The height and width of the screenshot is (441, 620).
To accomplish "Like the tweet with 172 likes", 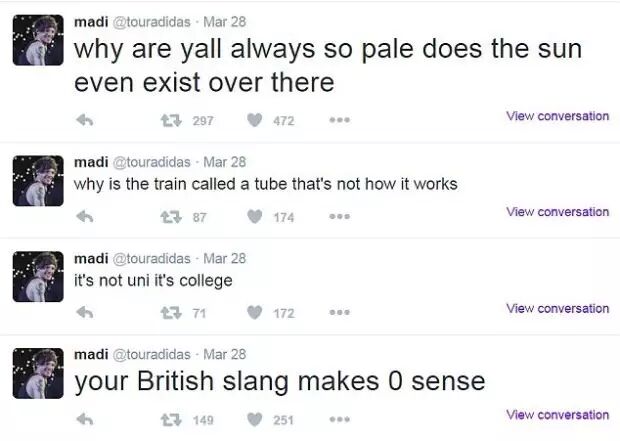I will [x=255, y=312].
